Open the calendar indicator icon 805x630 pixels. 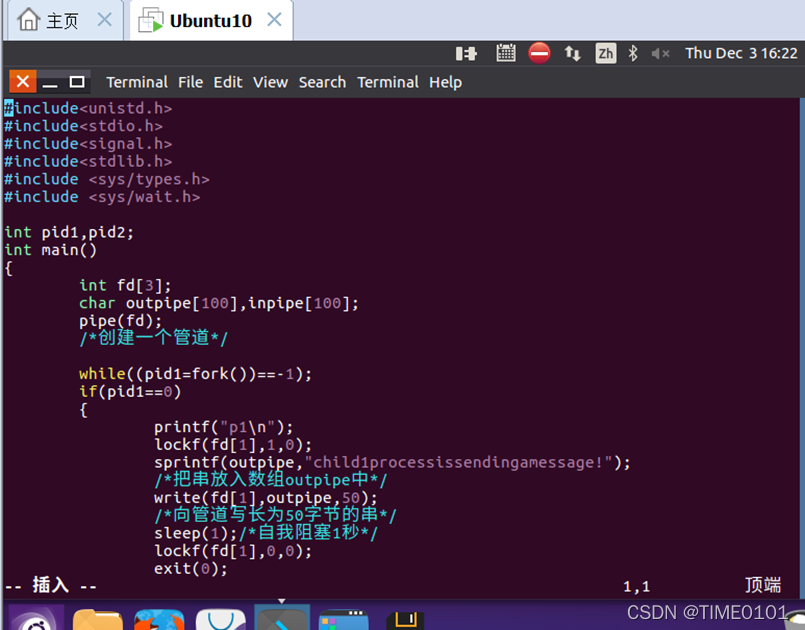point(506,53)
